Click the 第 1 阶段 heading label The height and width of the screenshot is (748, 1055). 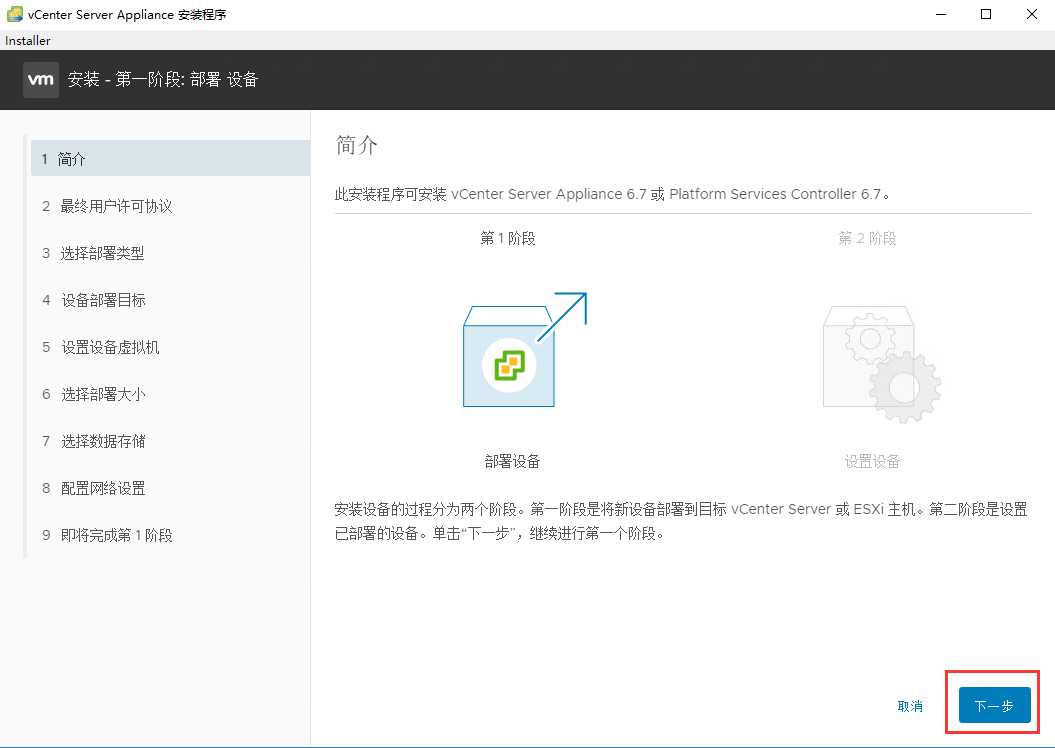click(x=514, y=239)
